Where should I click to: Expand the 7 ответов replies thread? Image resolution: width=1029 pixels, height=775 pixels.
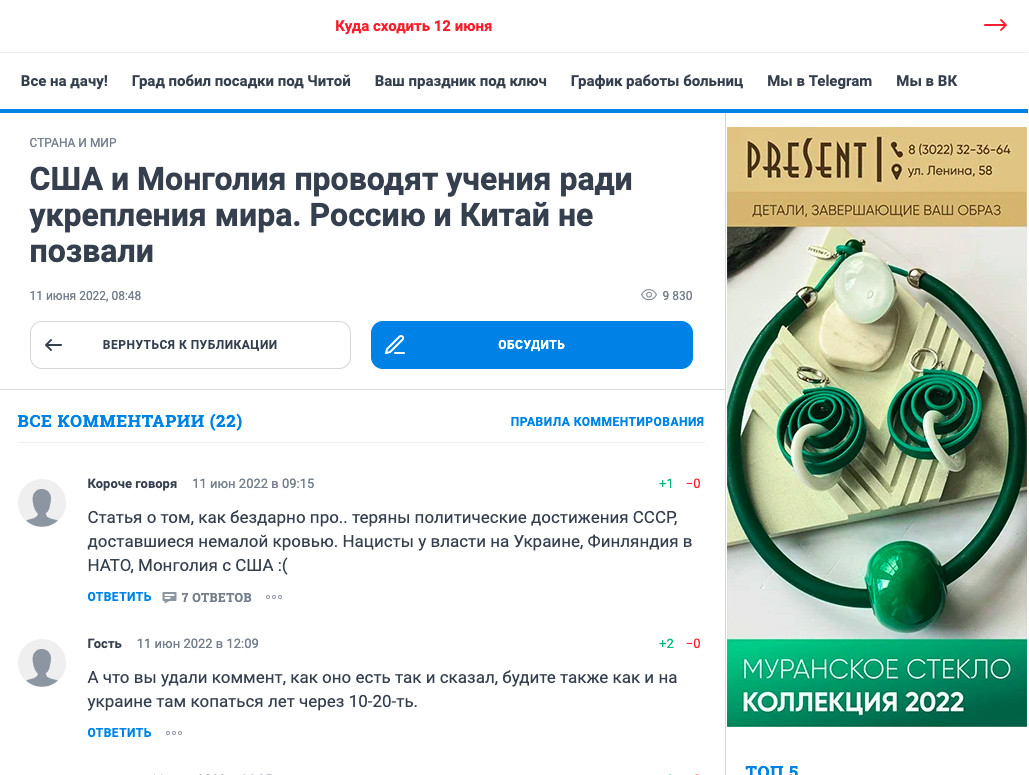[207, 597]
